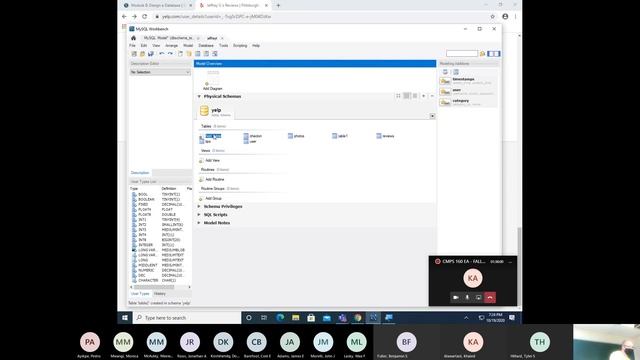The width and height of the screenshot is (640, 360).
Task: Open the Scripting menu
Action: [240, 46]
